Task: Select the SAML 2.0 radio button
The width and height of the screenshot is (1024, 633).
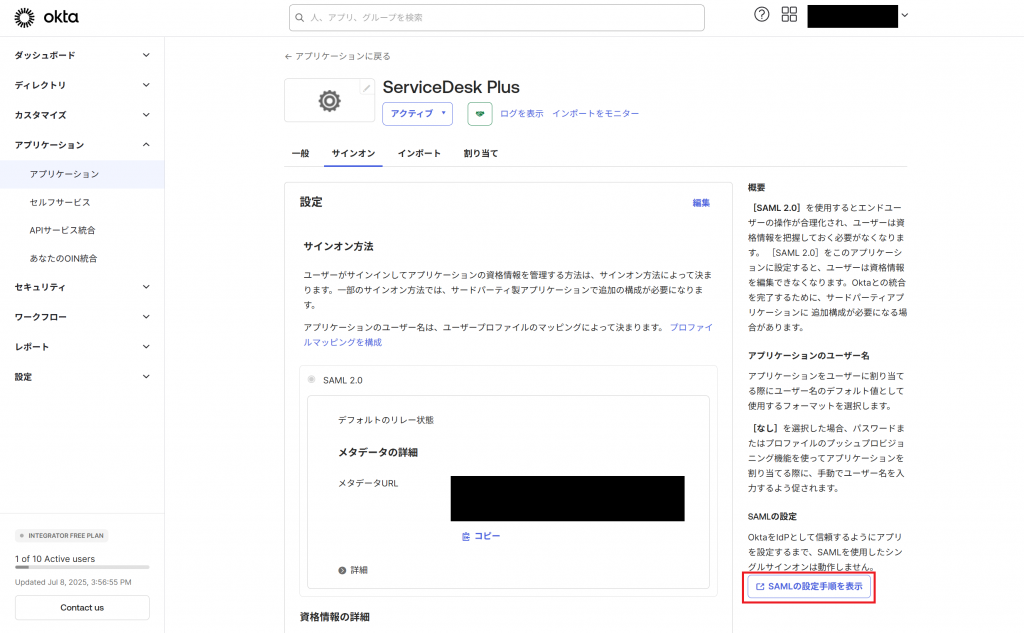Action: click(312, 380)
